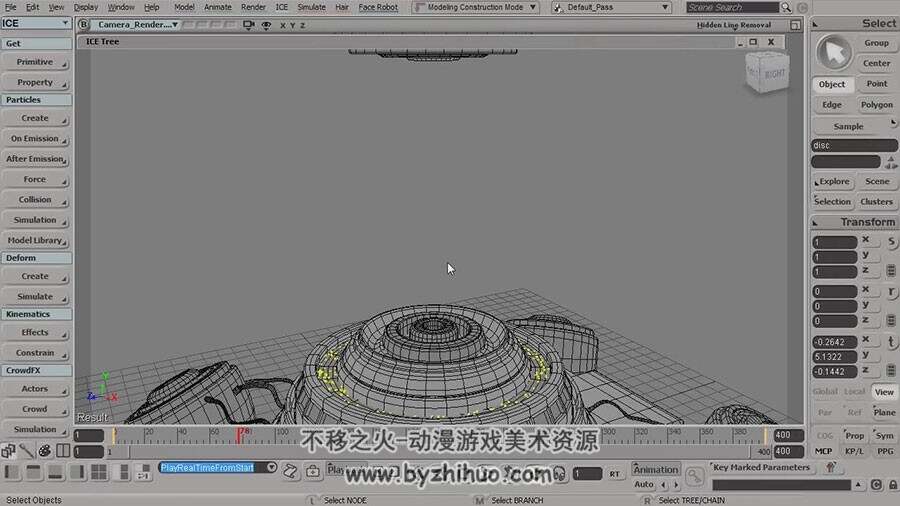Viewport: 900px width, 506px height.
Task: Click the Force button
Action: 36,180
